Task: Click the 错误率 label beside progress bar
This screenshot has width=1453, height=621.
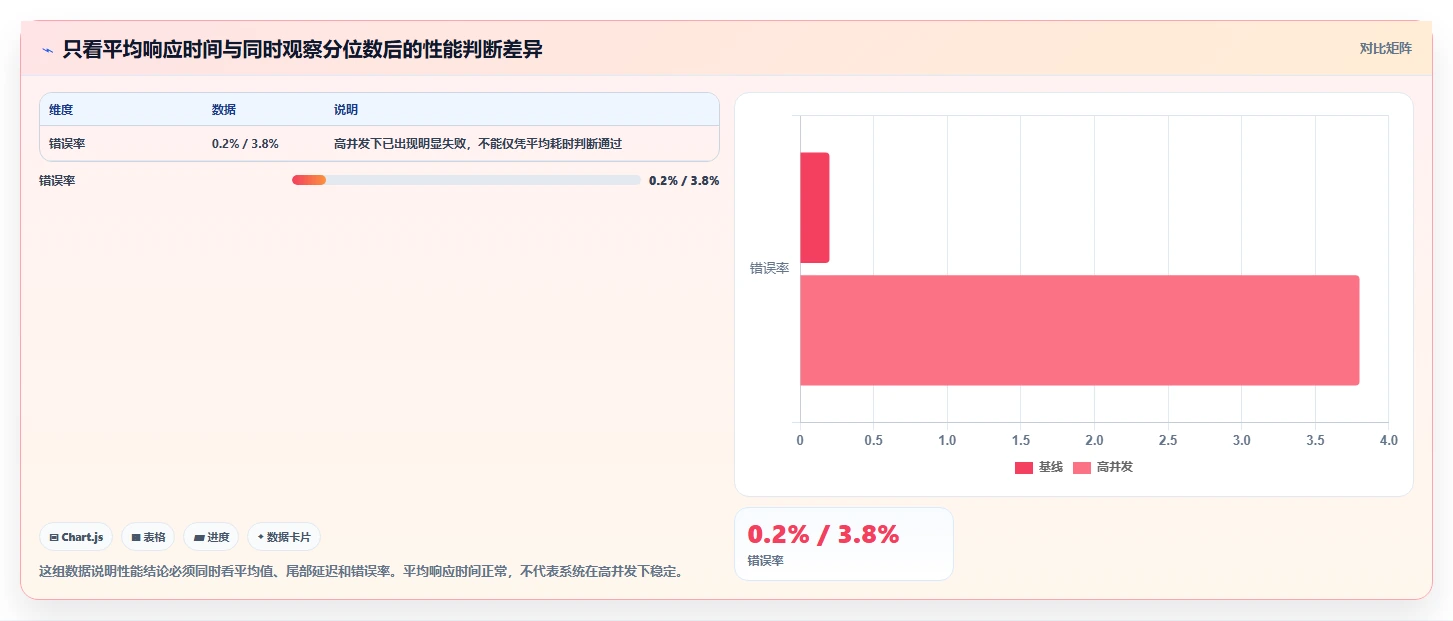Action: (57, 180)
